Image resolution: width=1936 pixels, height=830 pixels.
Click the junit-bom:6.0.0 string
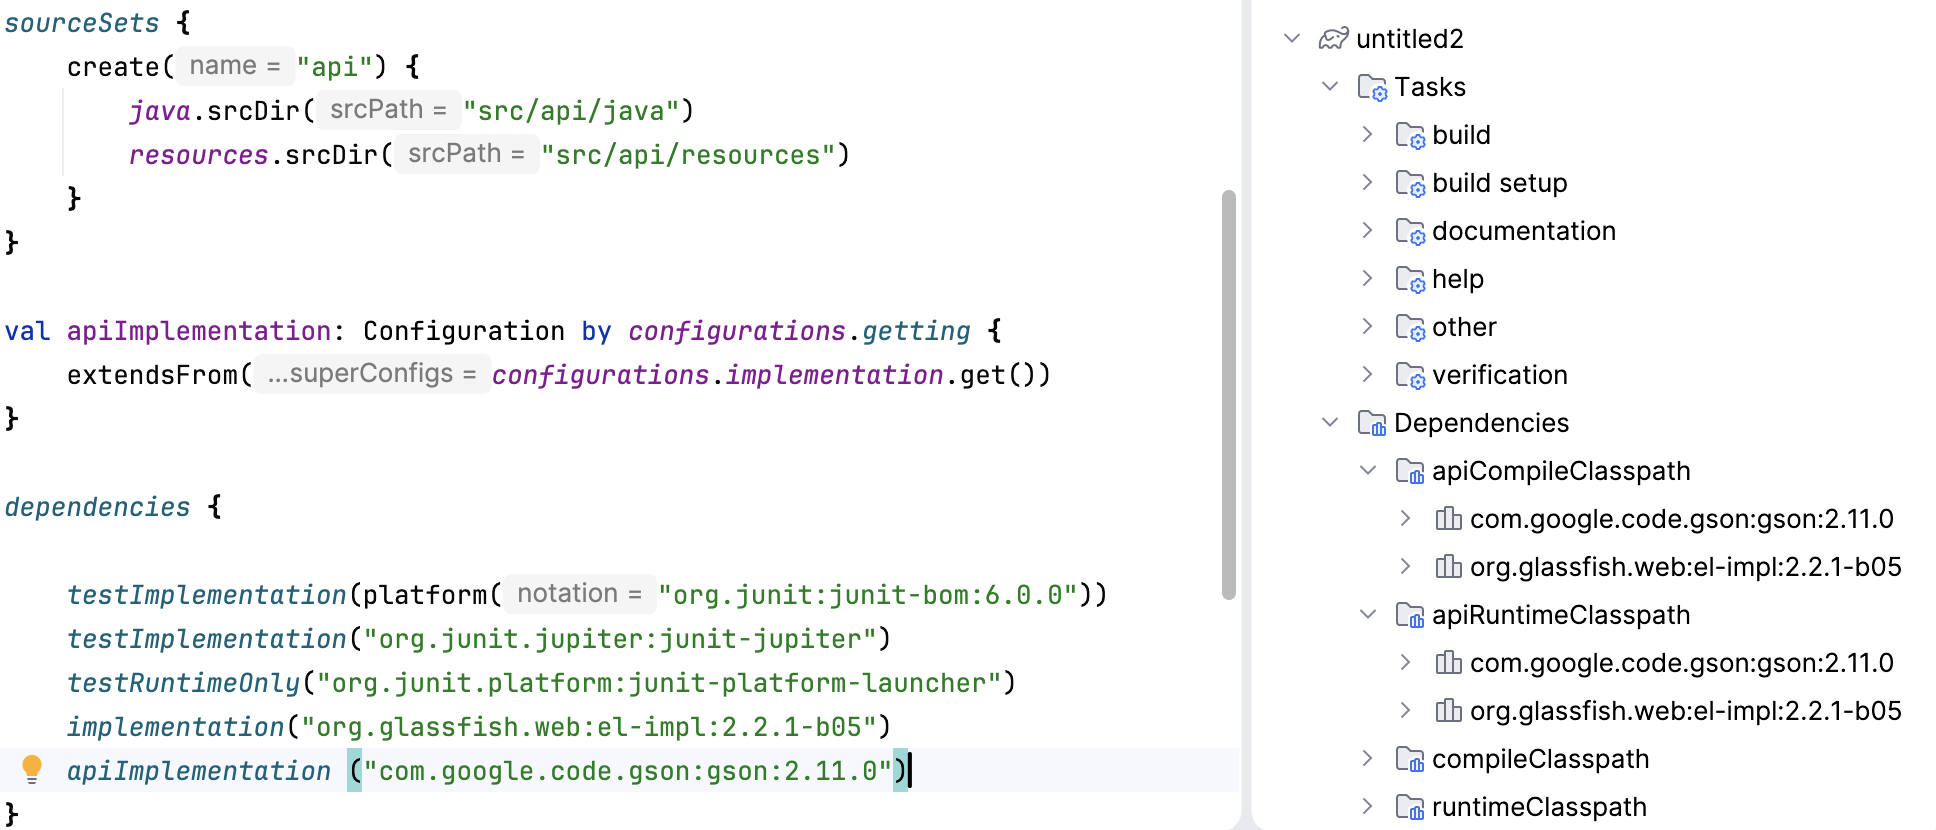pyautogui.click(x=868, y=595)
